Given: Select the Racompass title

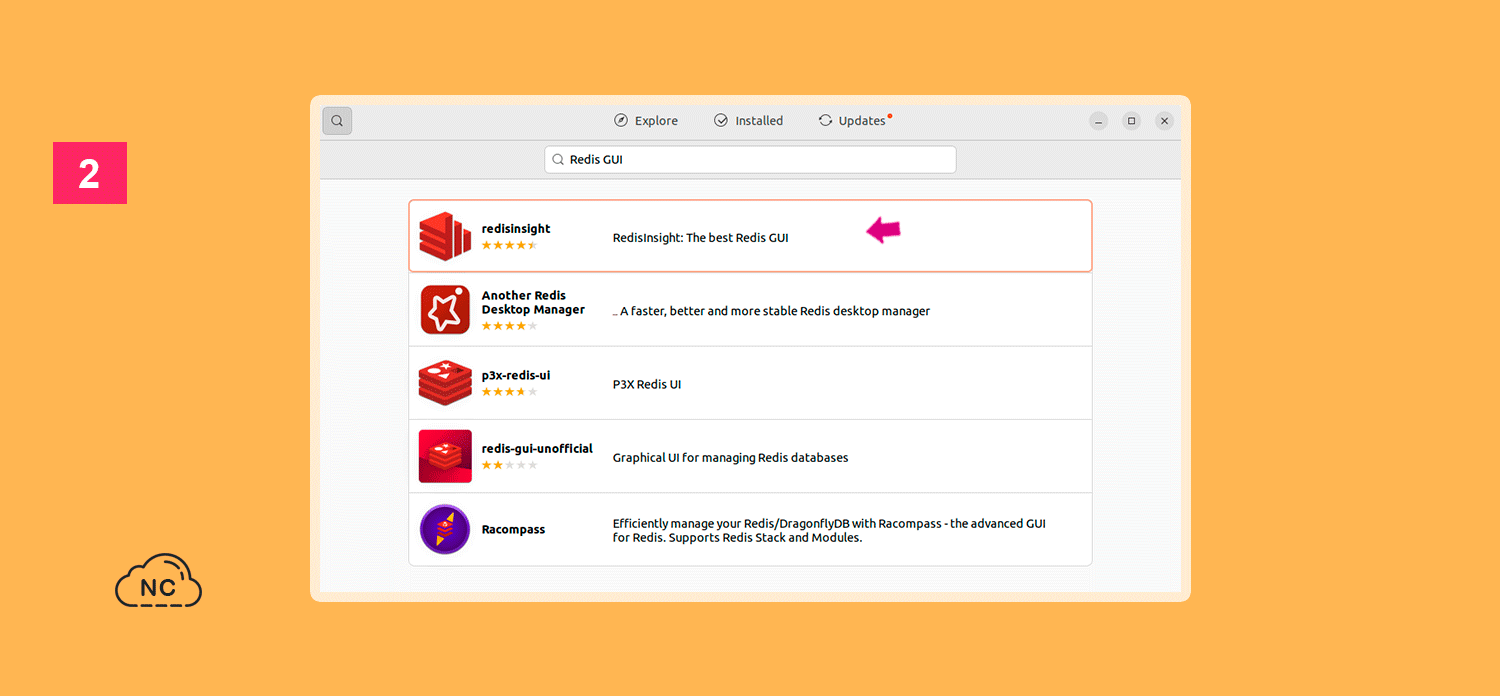Looking at the screenshot, I should [513, 530].
